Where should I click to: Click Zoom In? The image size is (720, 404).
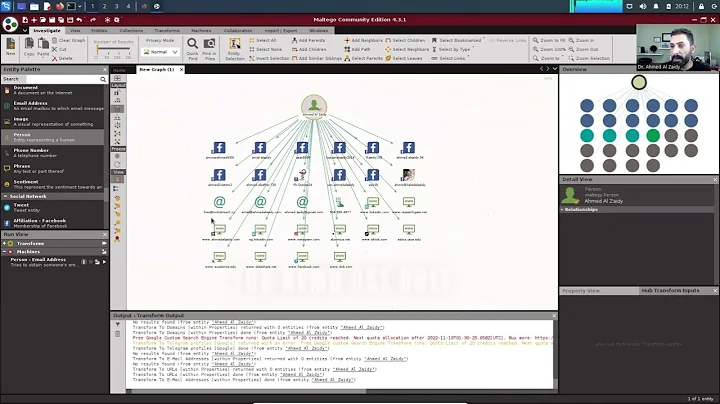point(581,40)
